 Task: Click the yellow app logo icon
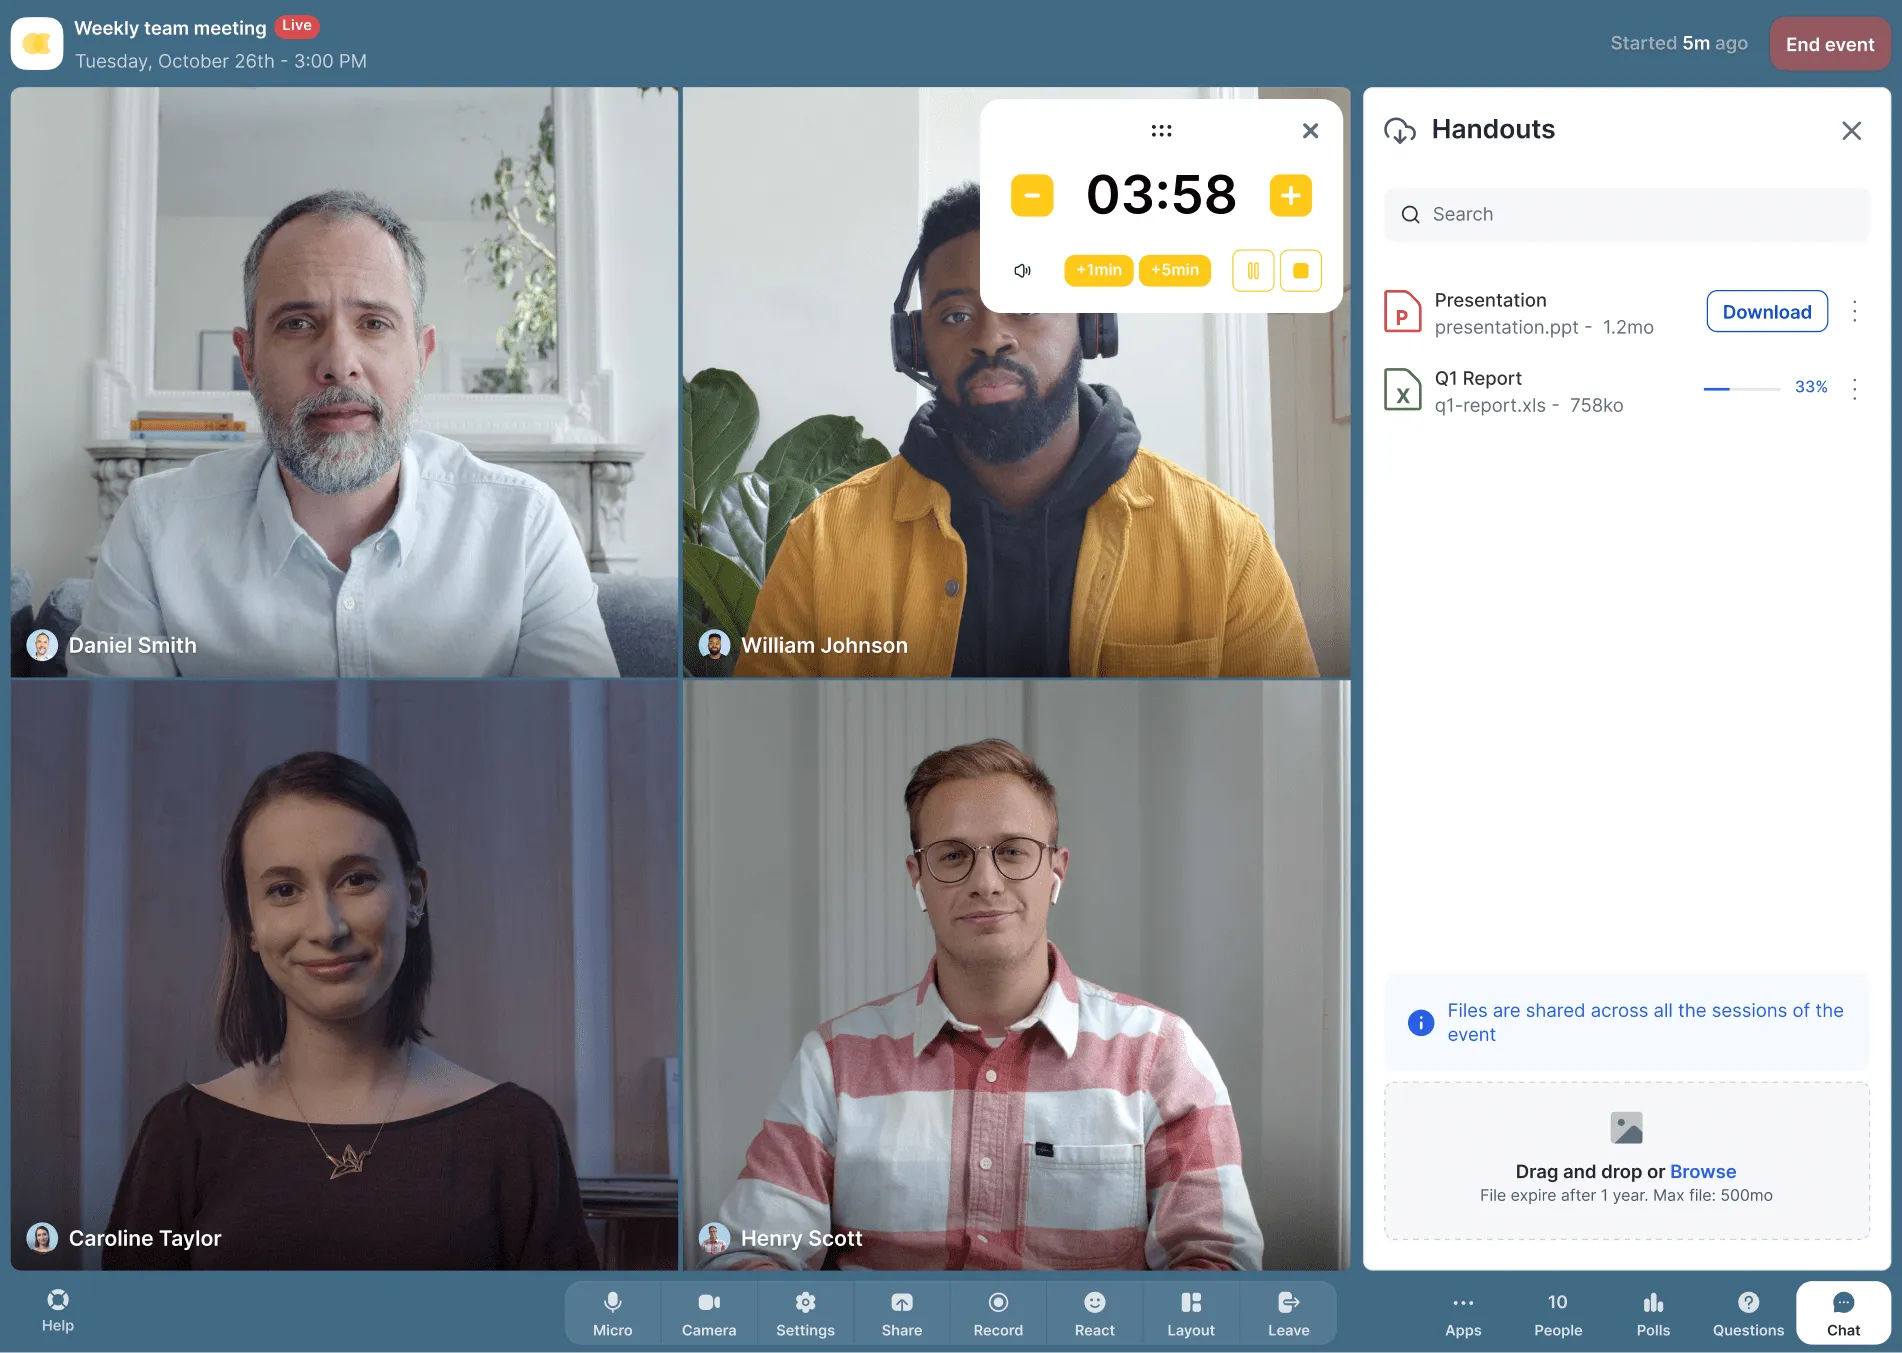pyautogui.click(x=37, y=44)
